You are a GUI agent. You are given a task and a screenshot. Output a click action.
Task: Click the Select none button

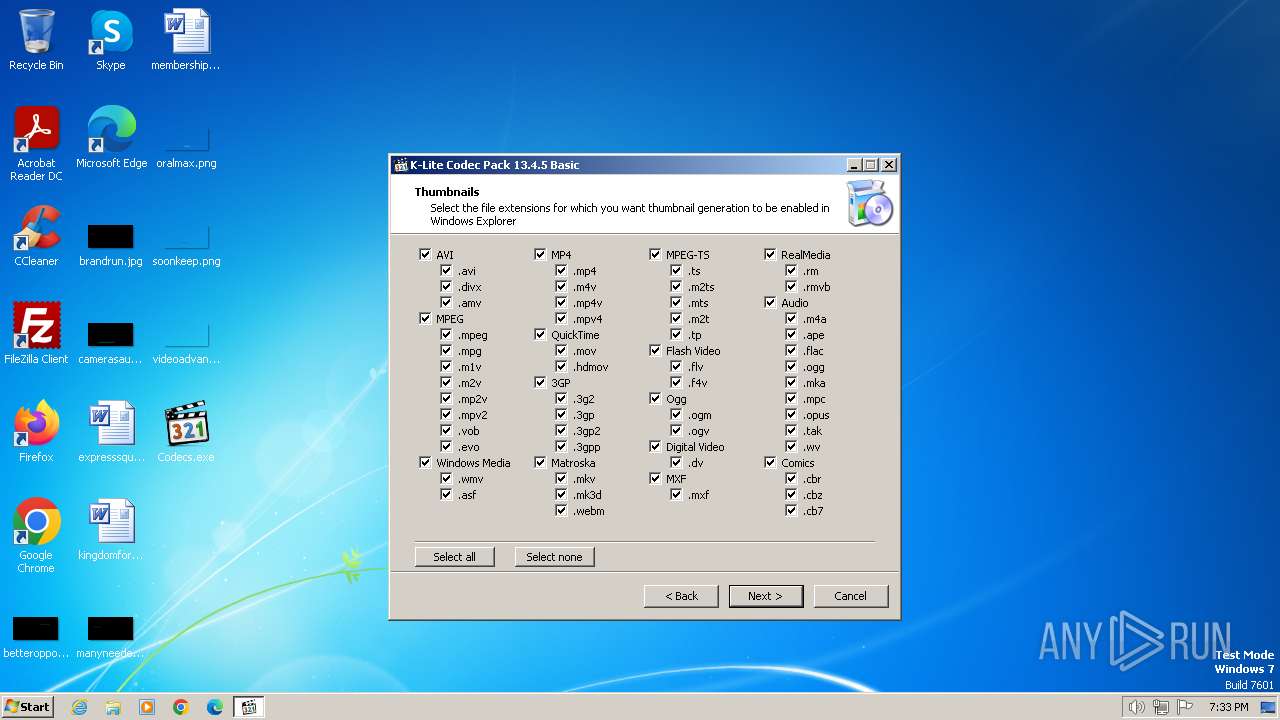[555, 557]
